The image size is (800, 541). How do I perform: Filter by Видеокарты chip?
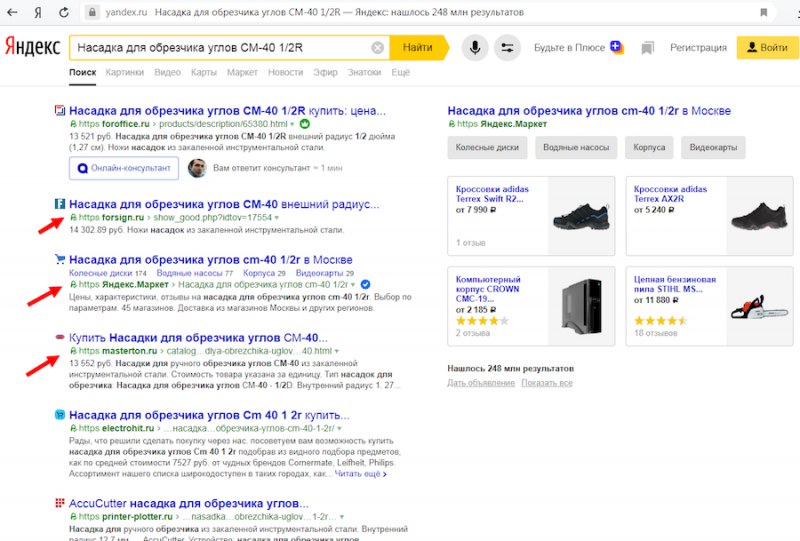(x=713, y=147)
